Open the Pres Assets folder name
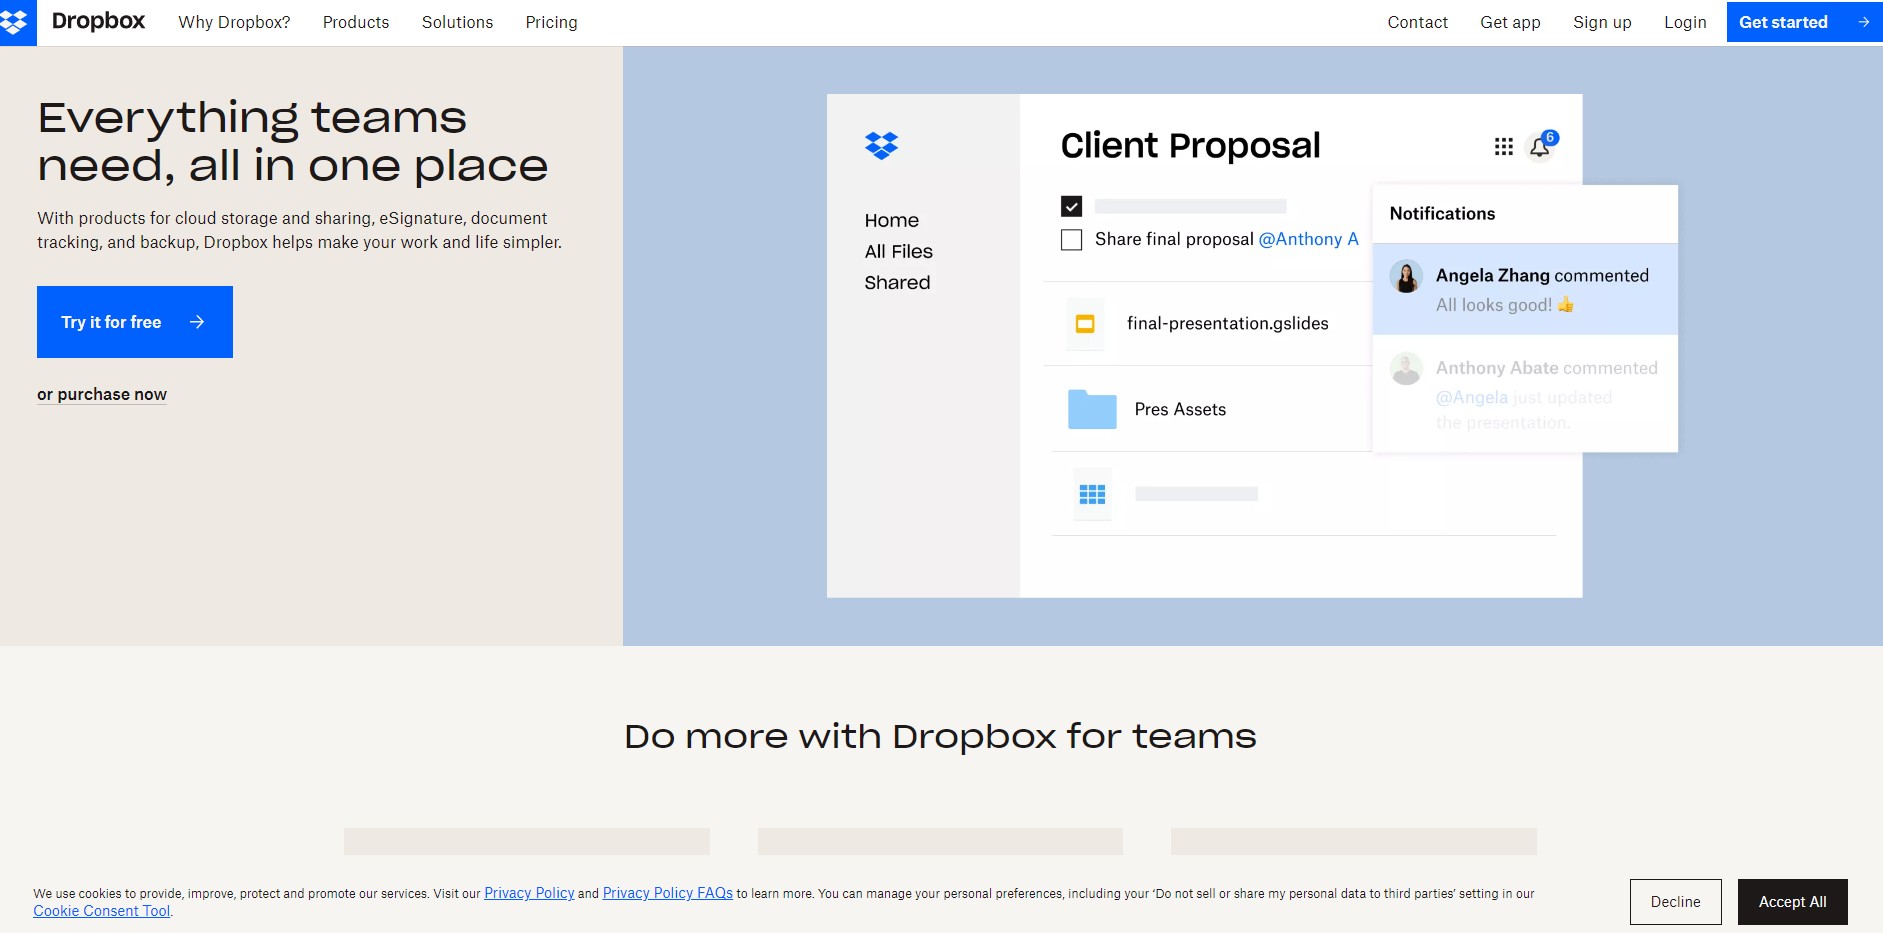1883x933 pixels. click(1180, 409)
